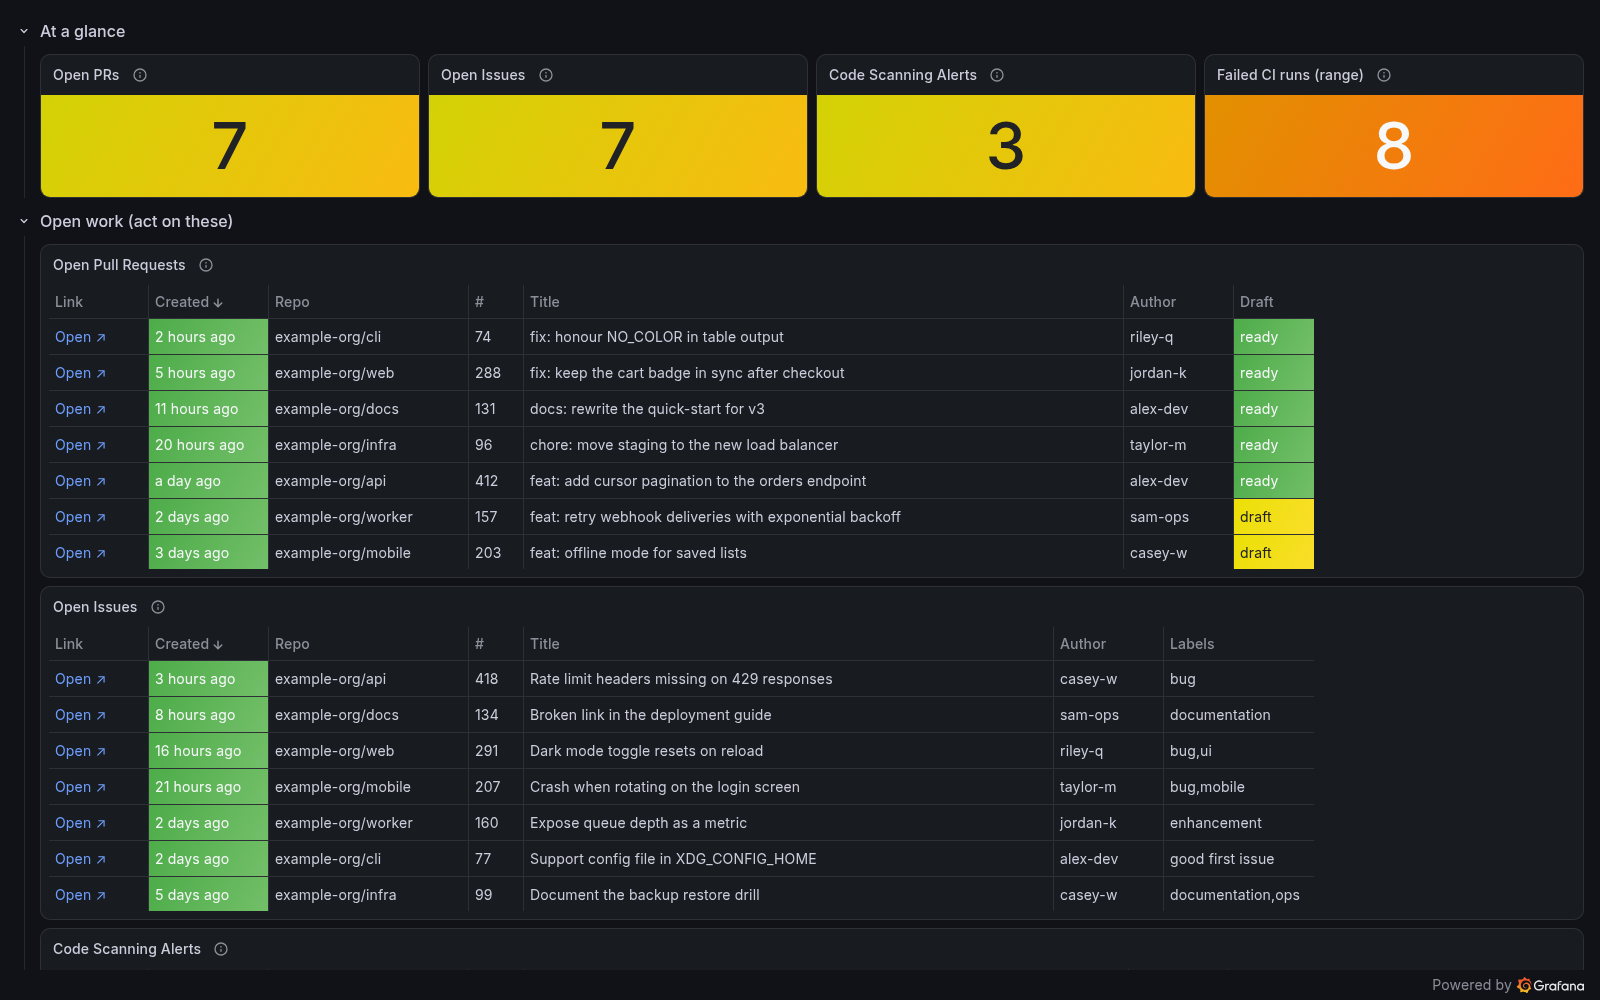Select the yellow draft cell for sam-ops
1600x1000 pixels.
click(1274, 517)
